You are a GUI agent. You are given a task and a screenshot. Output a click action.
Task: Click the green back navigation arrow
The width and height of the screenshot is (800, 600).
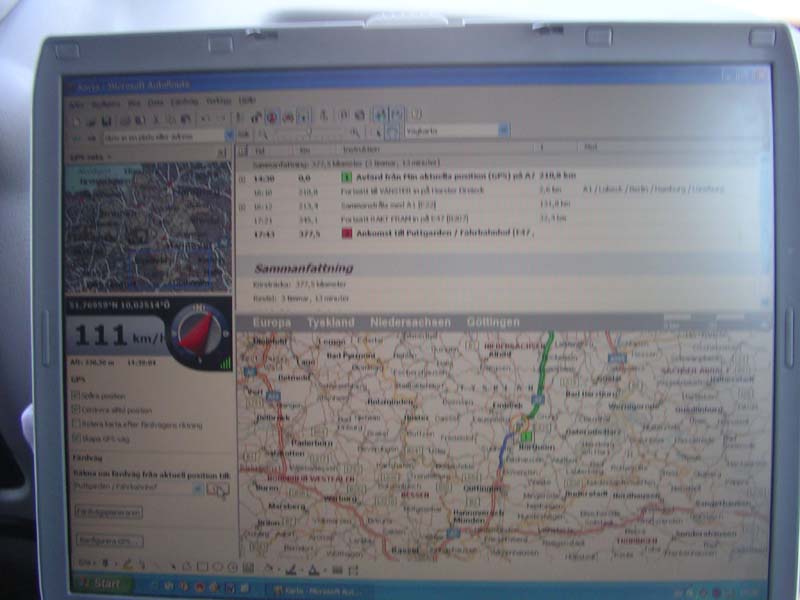(x=77, y=138)
